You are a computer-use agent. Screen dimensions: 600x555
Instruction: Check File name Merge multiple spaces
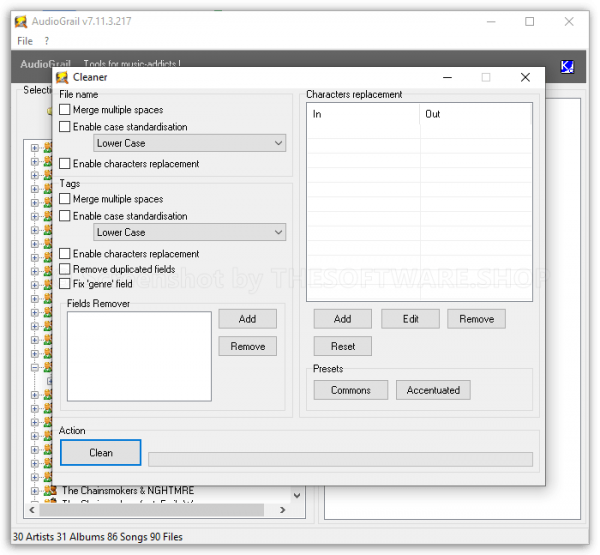tap(65, 109)
